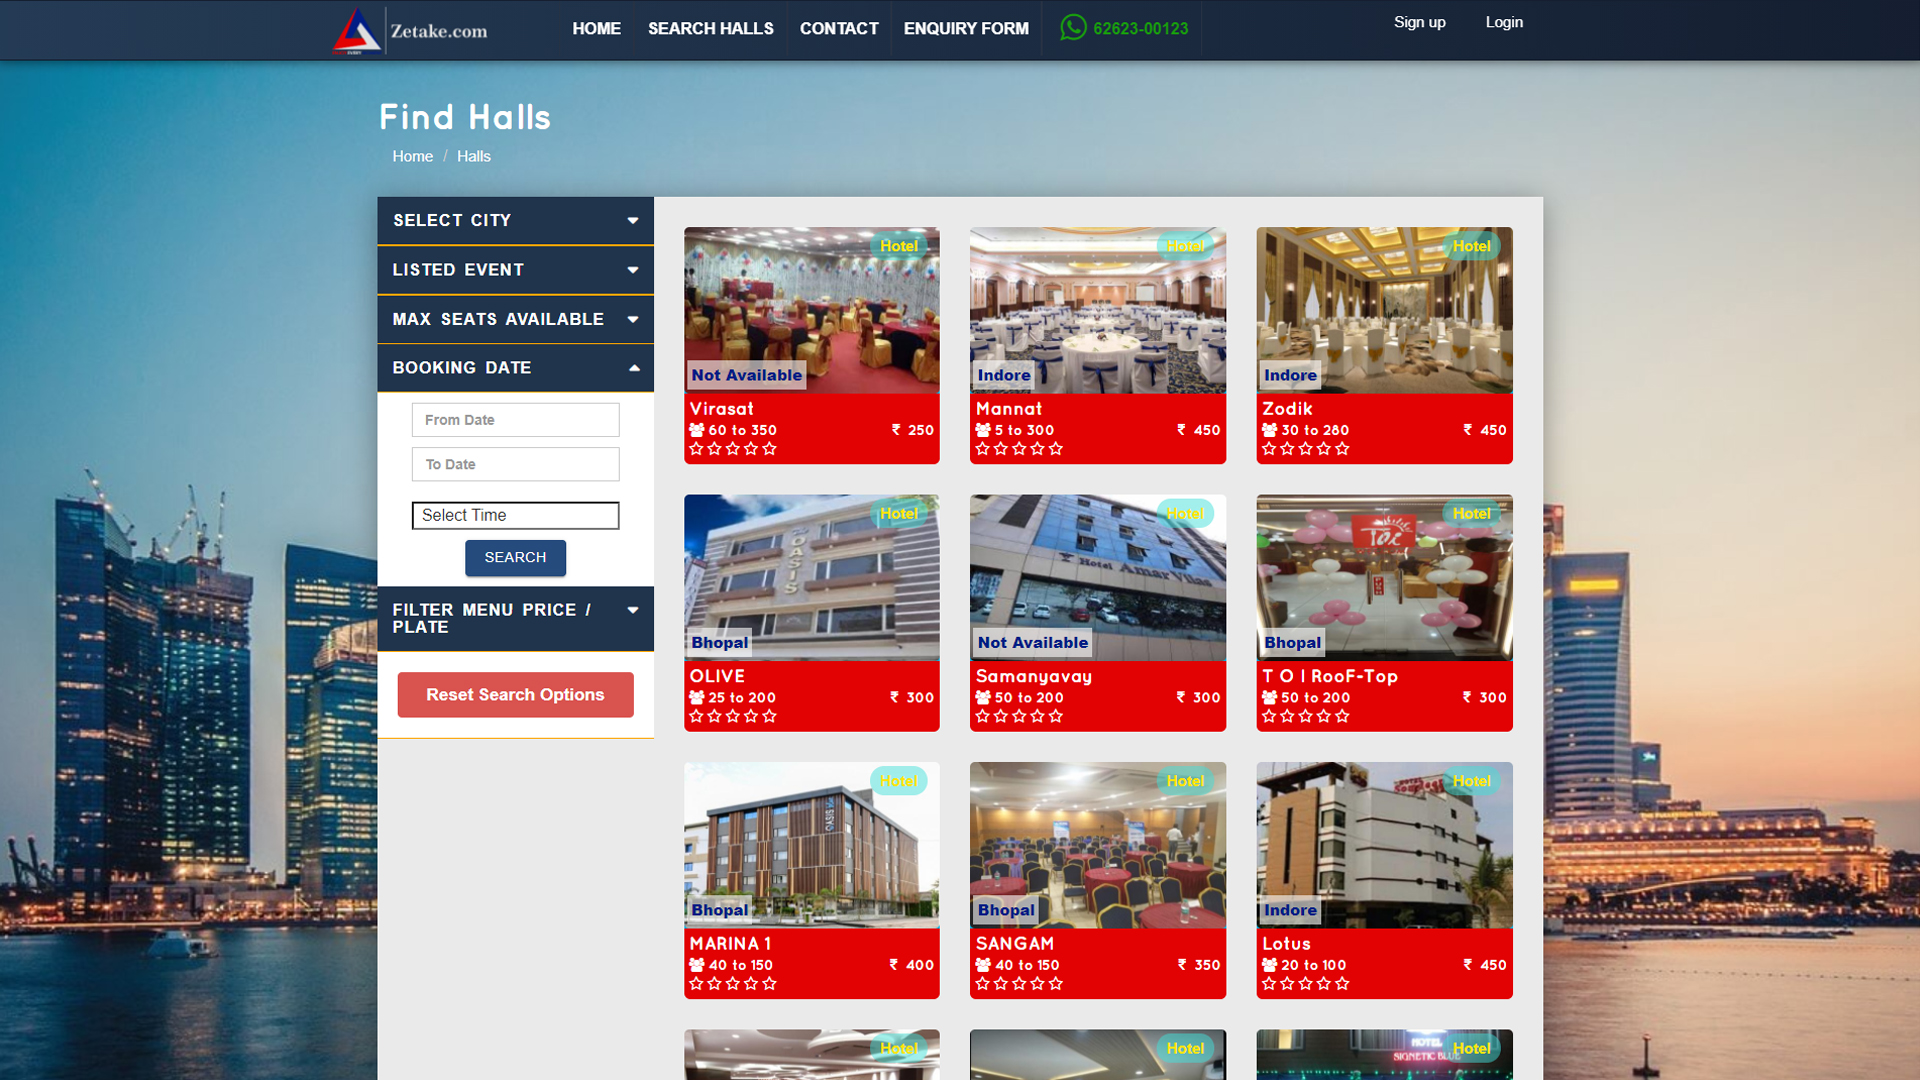Open the T O I Roof-Top photo
The image size is (1920, 1080).
point(1384,577)
